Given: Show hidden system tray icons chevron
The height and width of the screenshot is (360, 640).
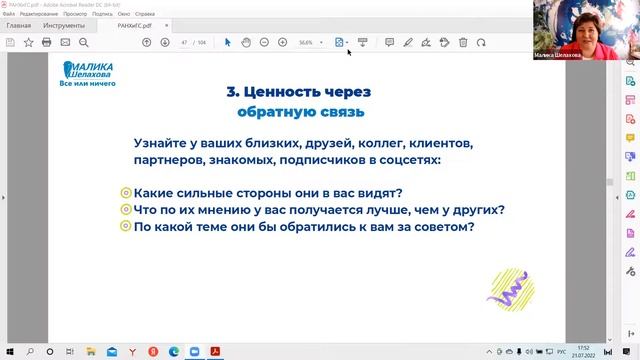Looking at the screenshot, I should coord(489,351).
